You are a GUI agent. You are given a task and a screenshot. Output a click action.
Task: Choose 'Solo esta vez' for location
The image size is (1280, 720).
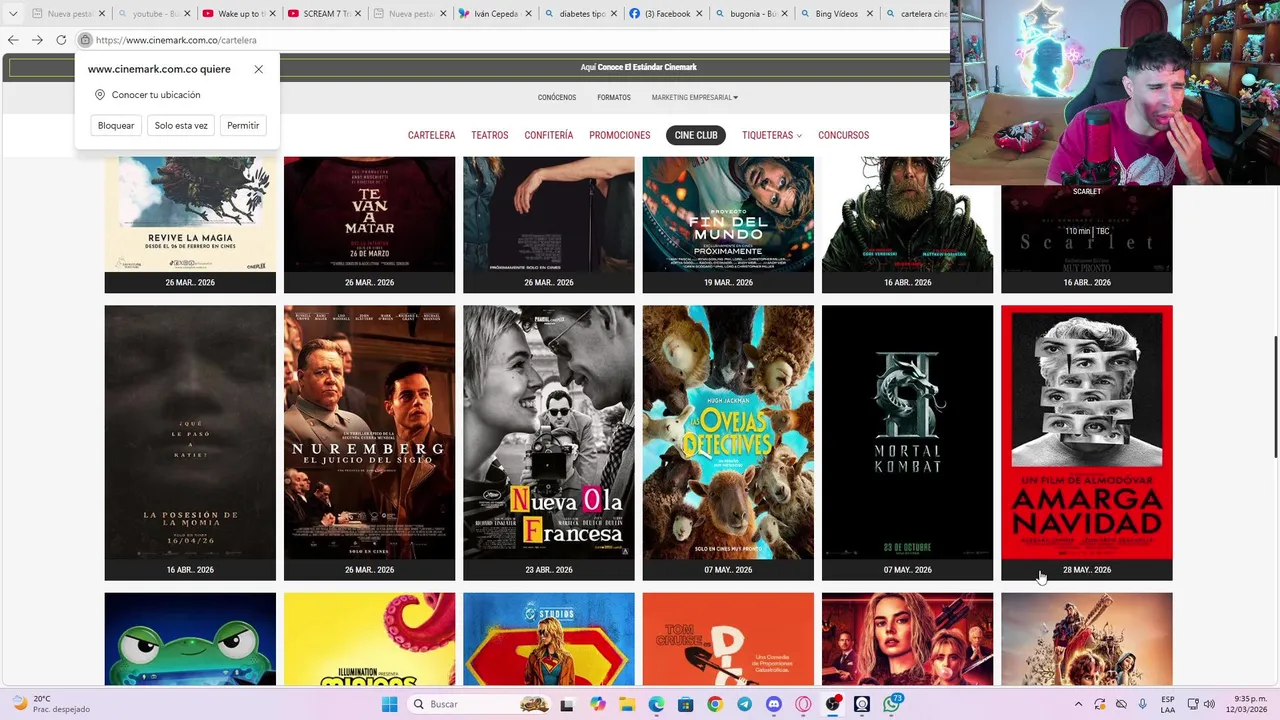click(181, 125)
